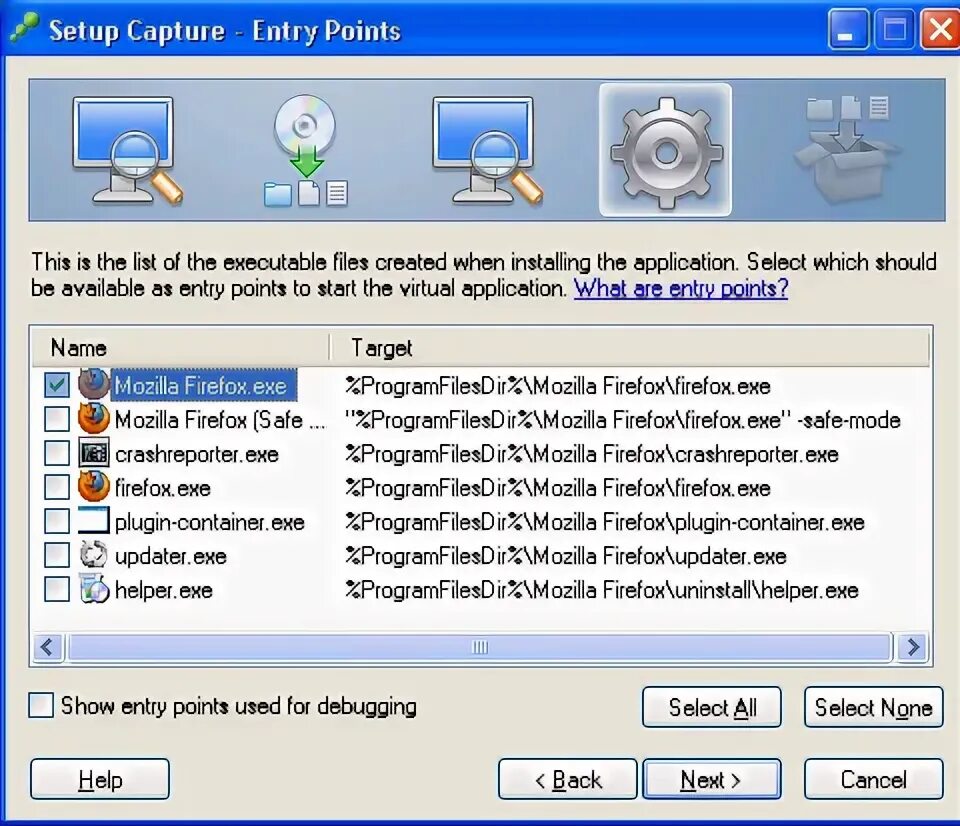Go Back to the previous step
This screenshot has width=960, height=826.
click(x=568, y=779)
